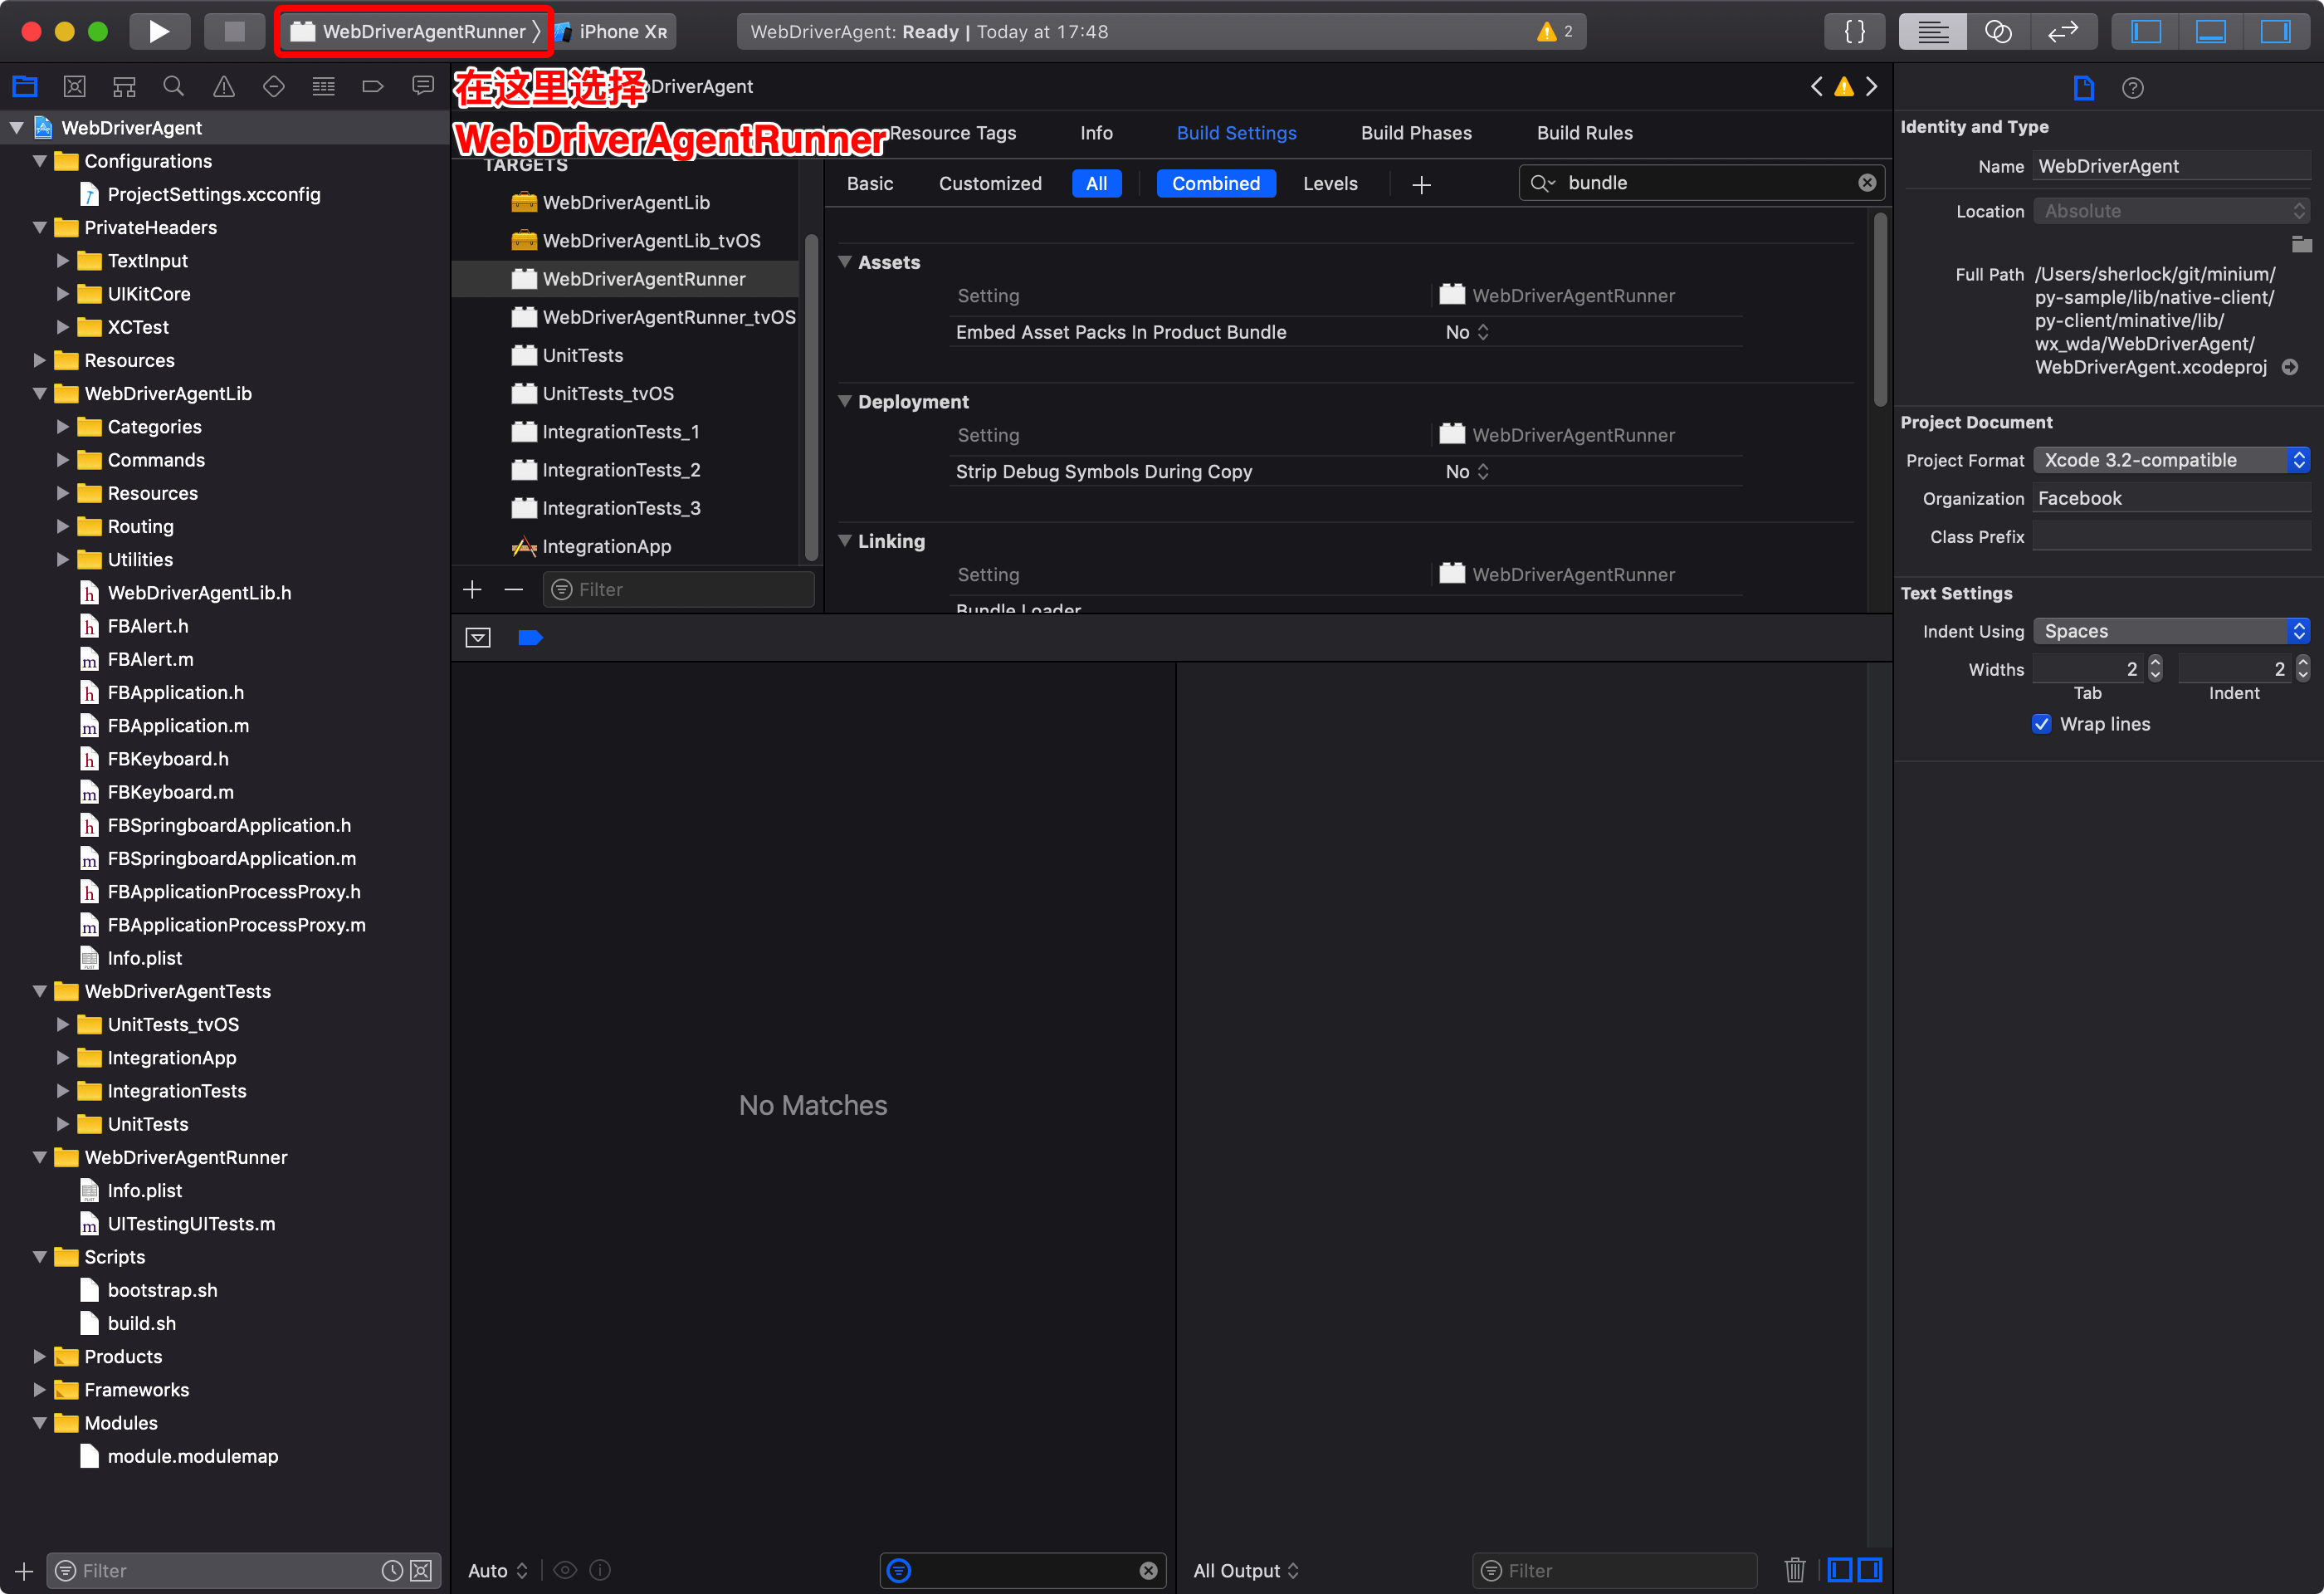The image size is (2324, 1594).
Task: Click the Basic settings filter button
Action: [869, 184]
